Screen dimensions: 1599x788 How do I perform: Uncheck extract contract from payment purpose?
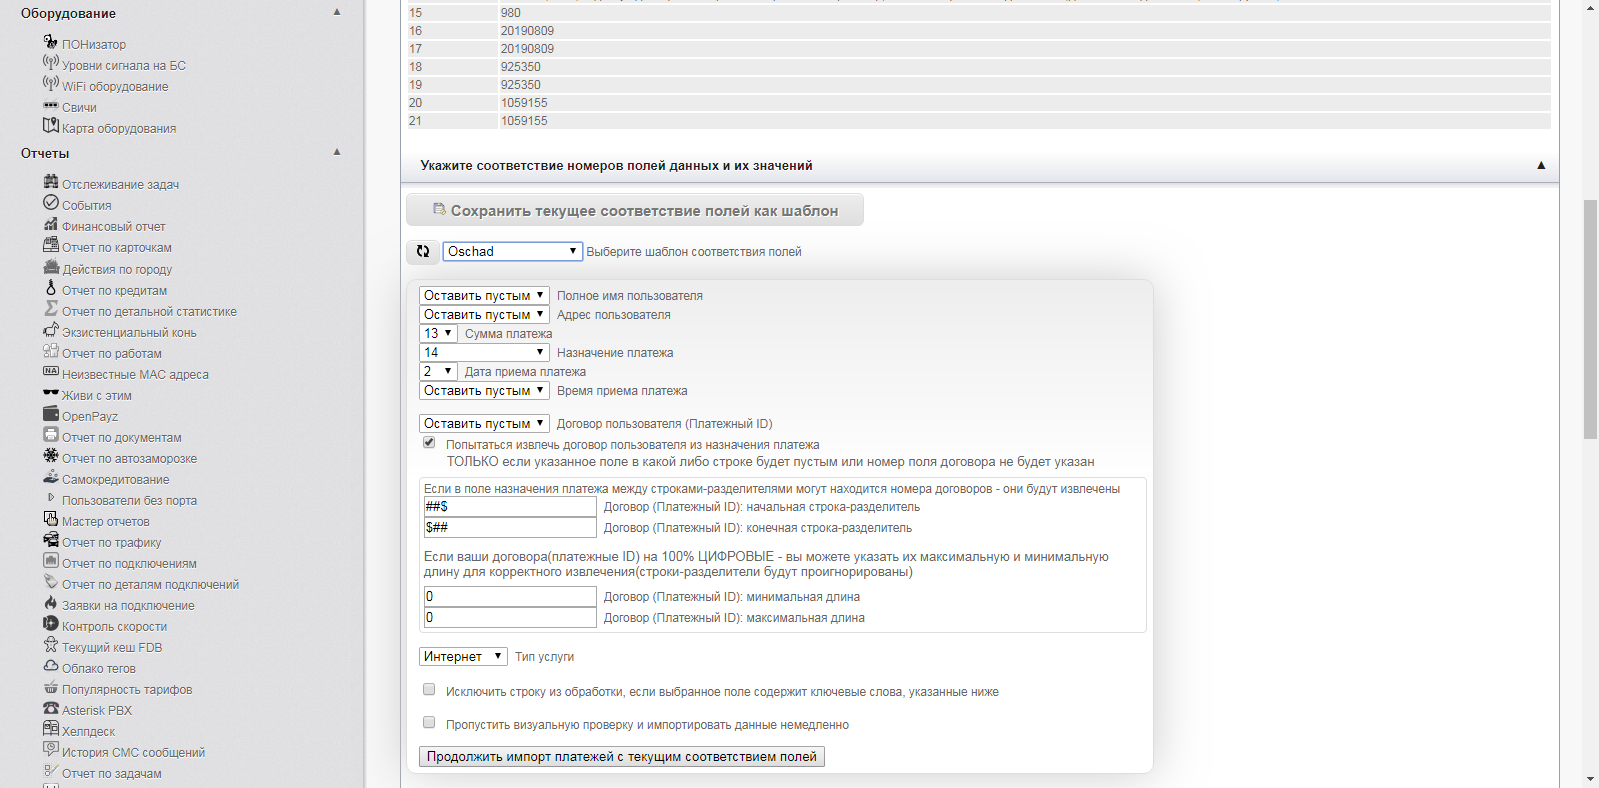[429, 443]
